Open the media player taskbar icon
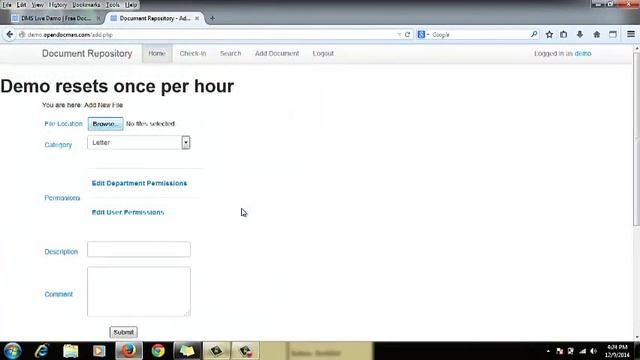This screenshot has width=640, height=360. coord(99,351)
